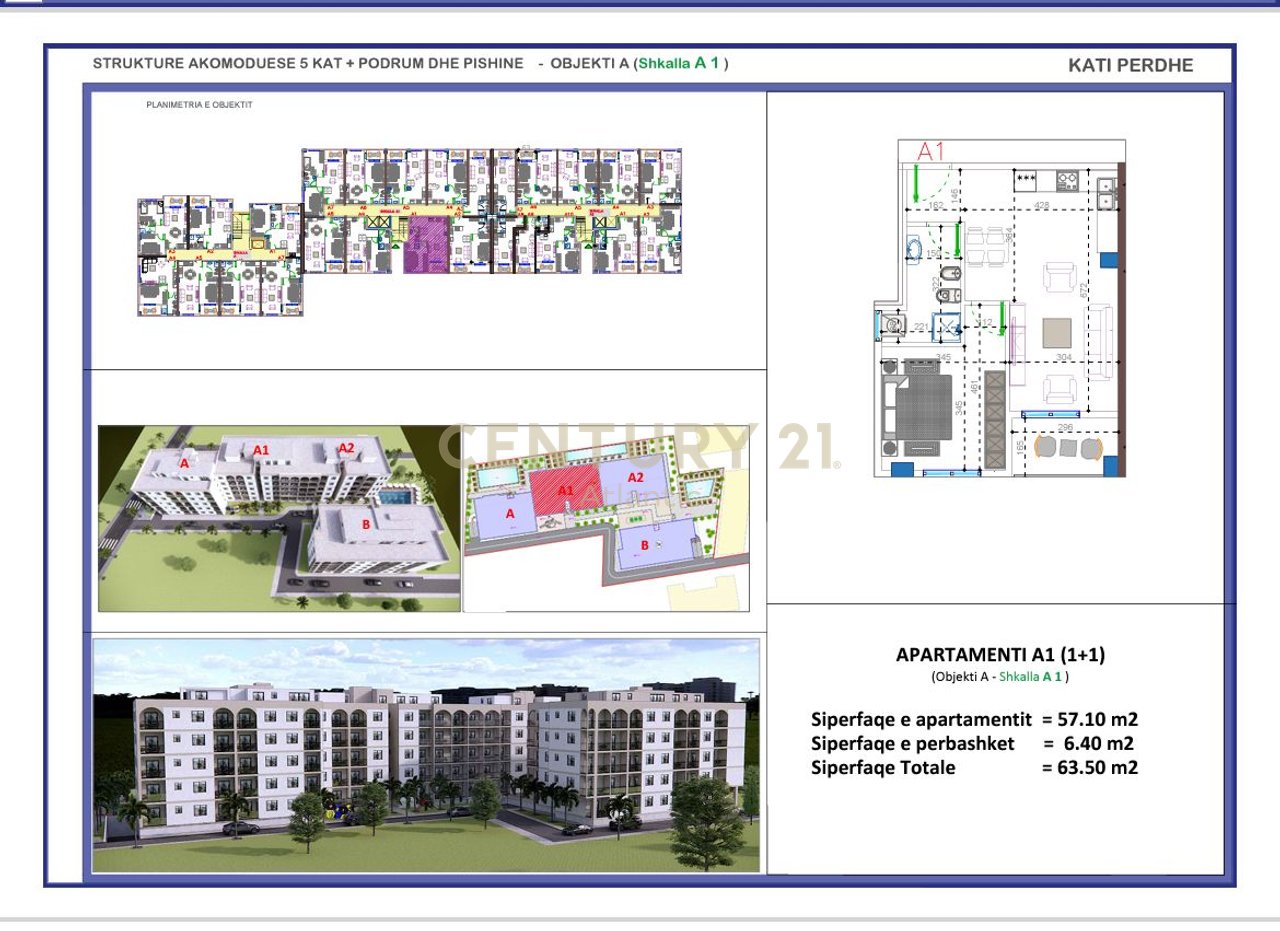Toggle the green entrance door swing arrow

(915, 184)
